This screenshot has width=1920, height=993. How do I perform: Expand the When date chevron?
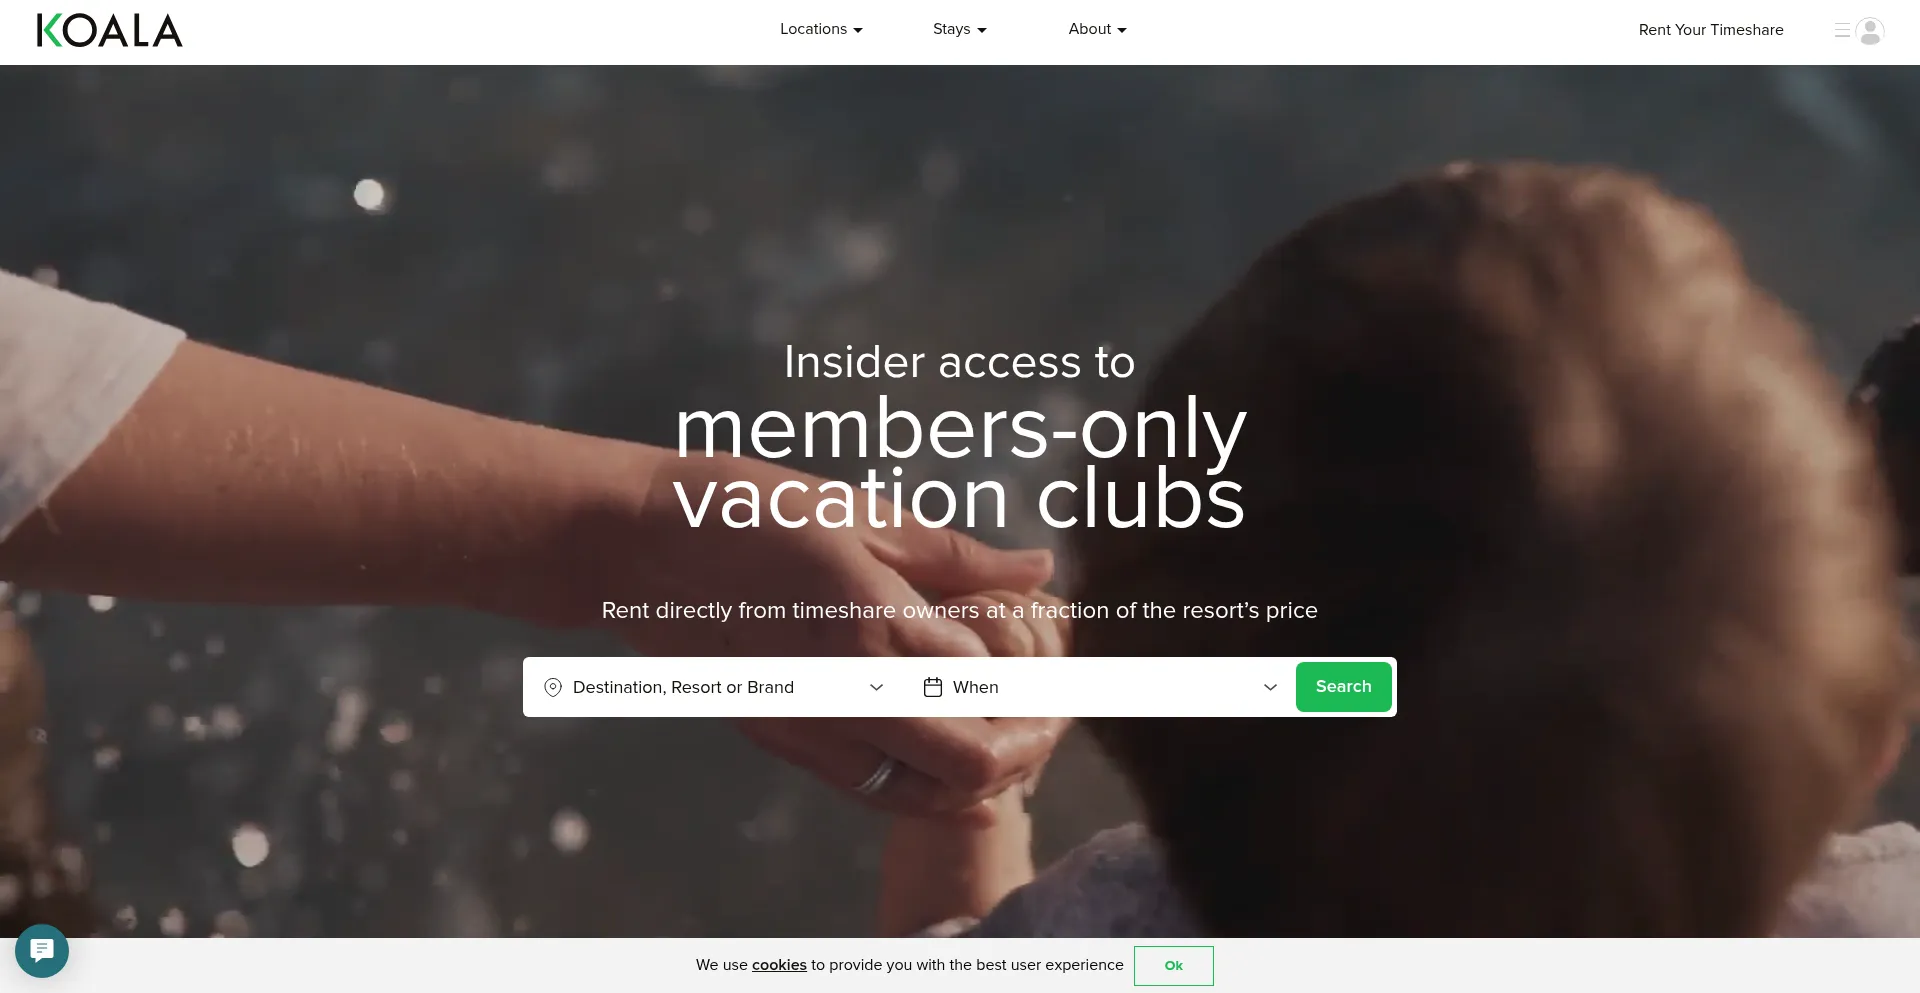(x=1271, y=687)
